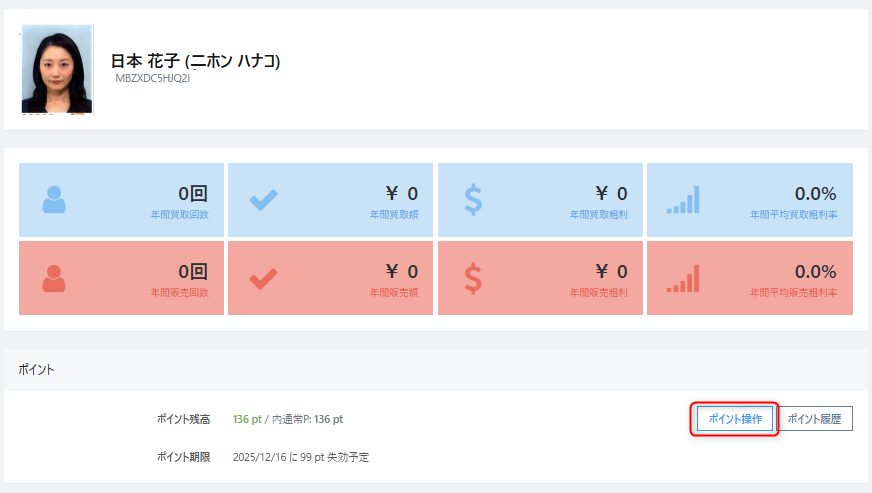Click the blue checkmark icon for 年間買取額

pyautogui.click(x=264, y=200)
